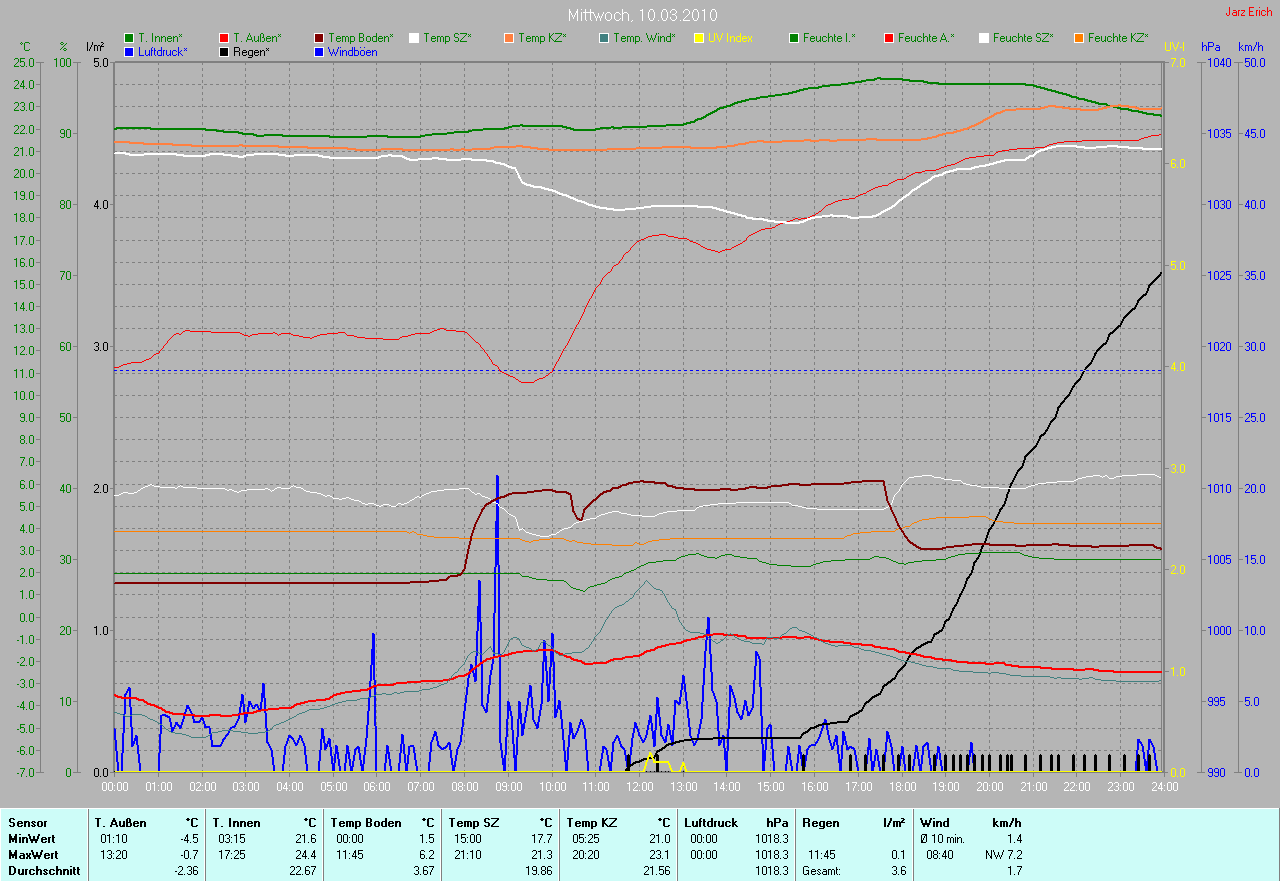Click the T. Außen maximum value -0.7
Screen dimensions: 1280x881
pyautogui.click(x=188, y=855)
